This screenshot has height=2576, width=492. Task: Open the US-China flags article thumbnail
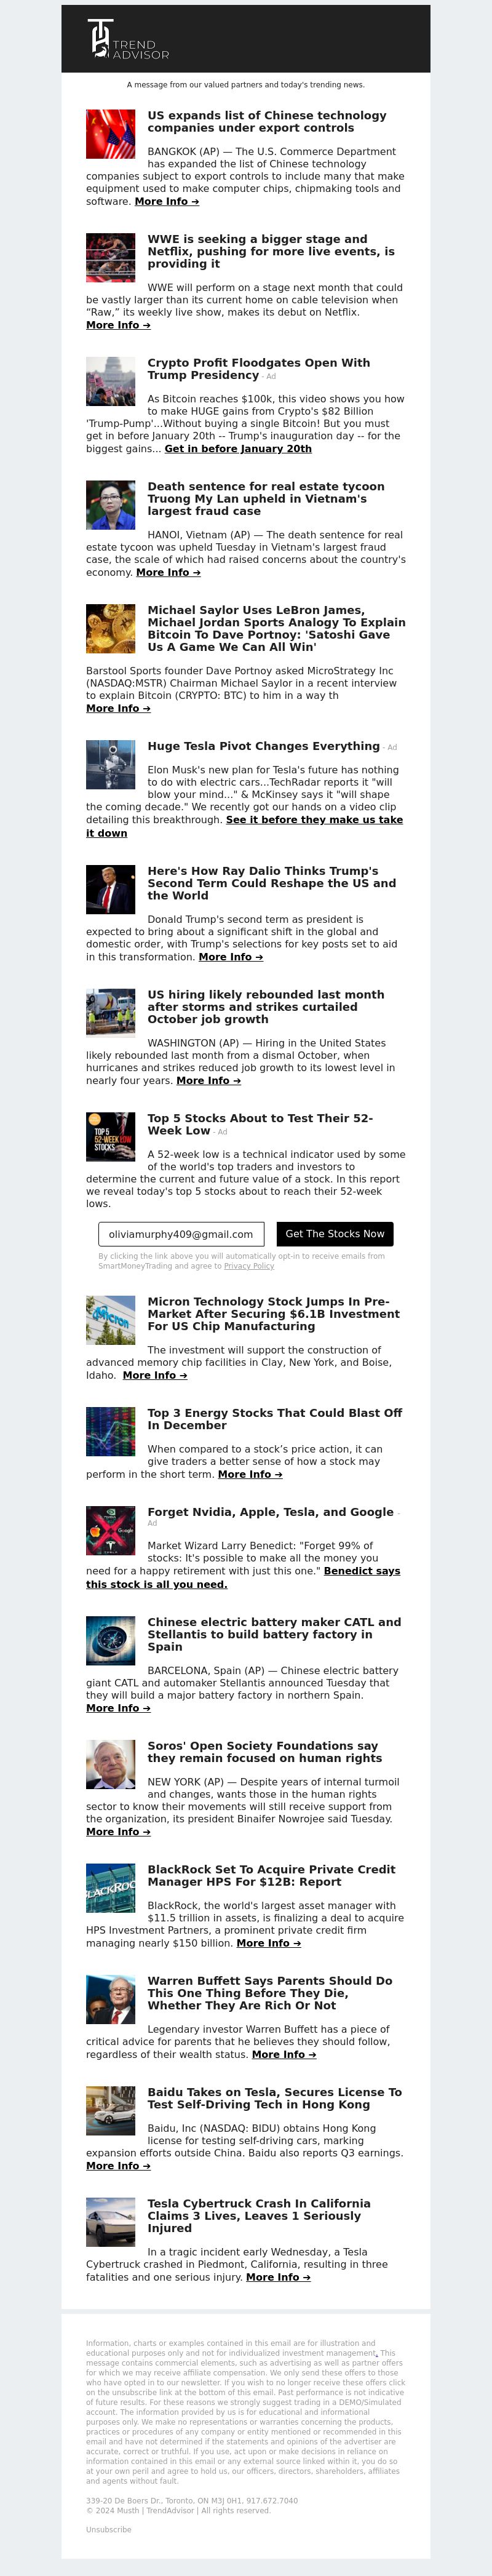pyautogui.click(x=110, y=134)
